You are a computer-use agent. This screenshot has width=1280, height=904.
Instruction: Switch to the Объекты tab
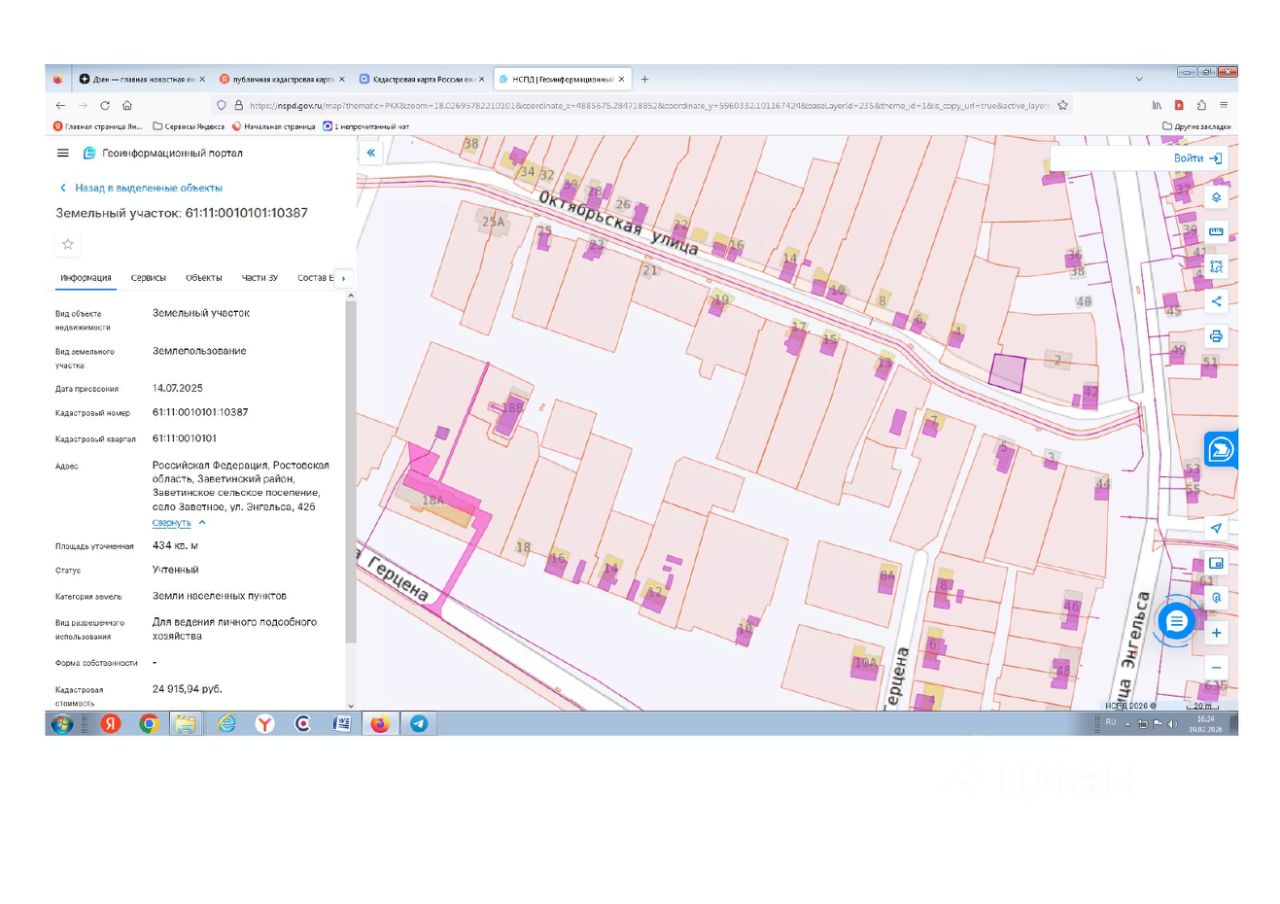click(x=204, y=278)
